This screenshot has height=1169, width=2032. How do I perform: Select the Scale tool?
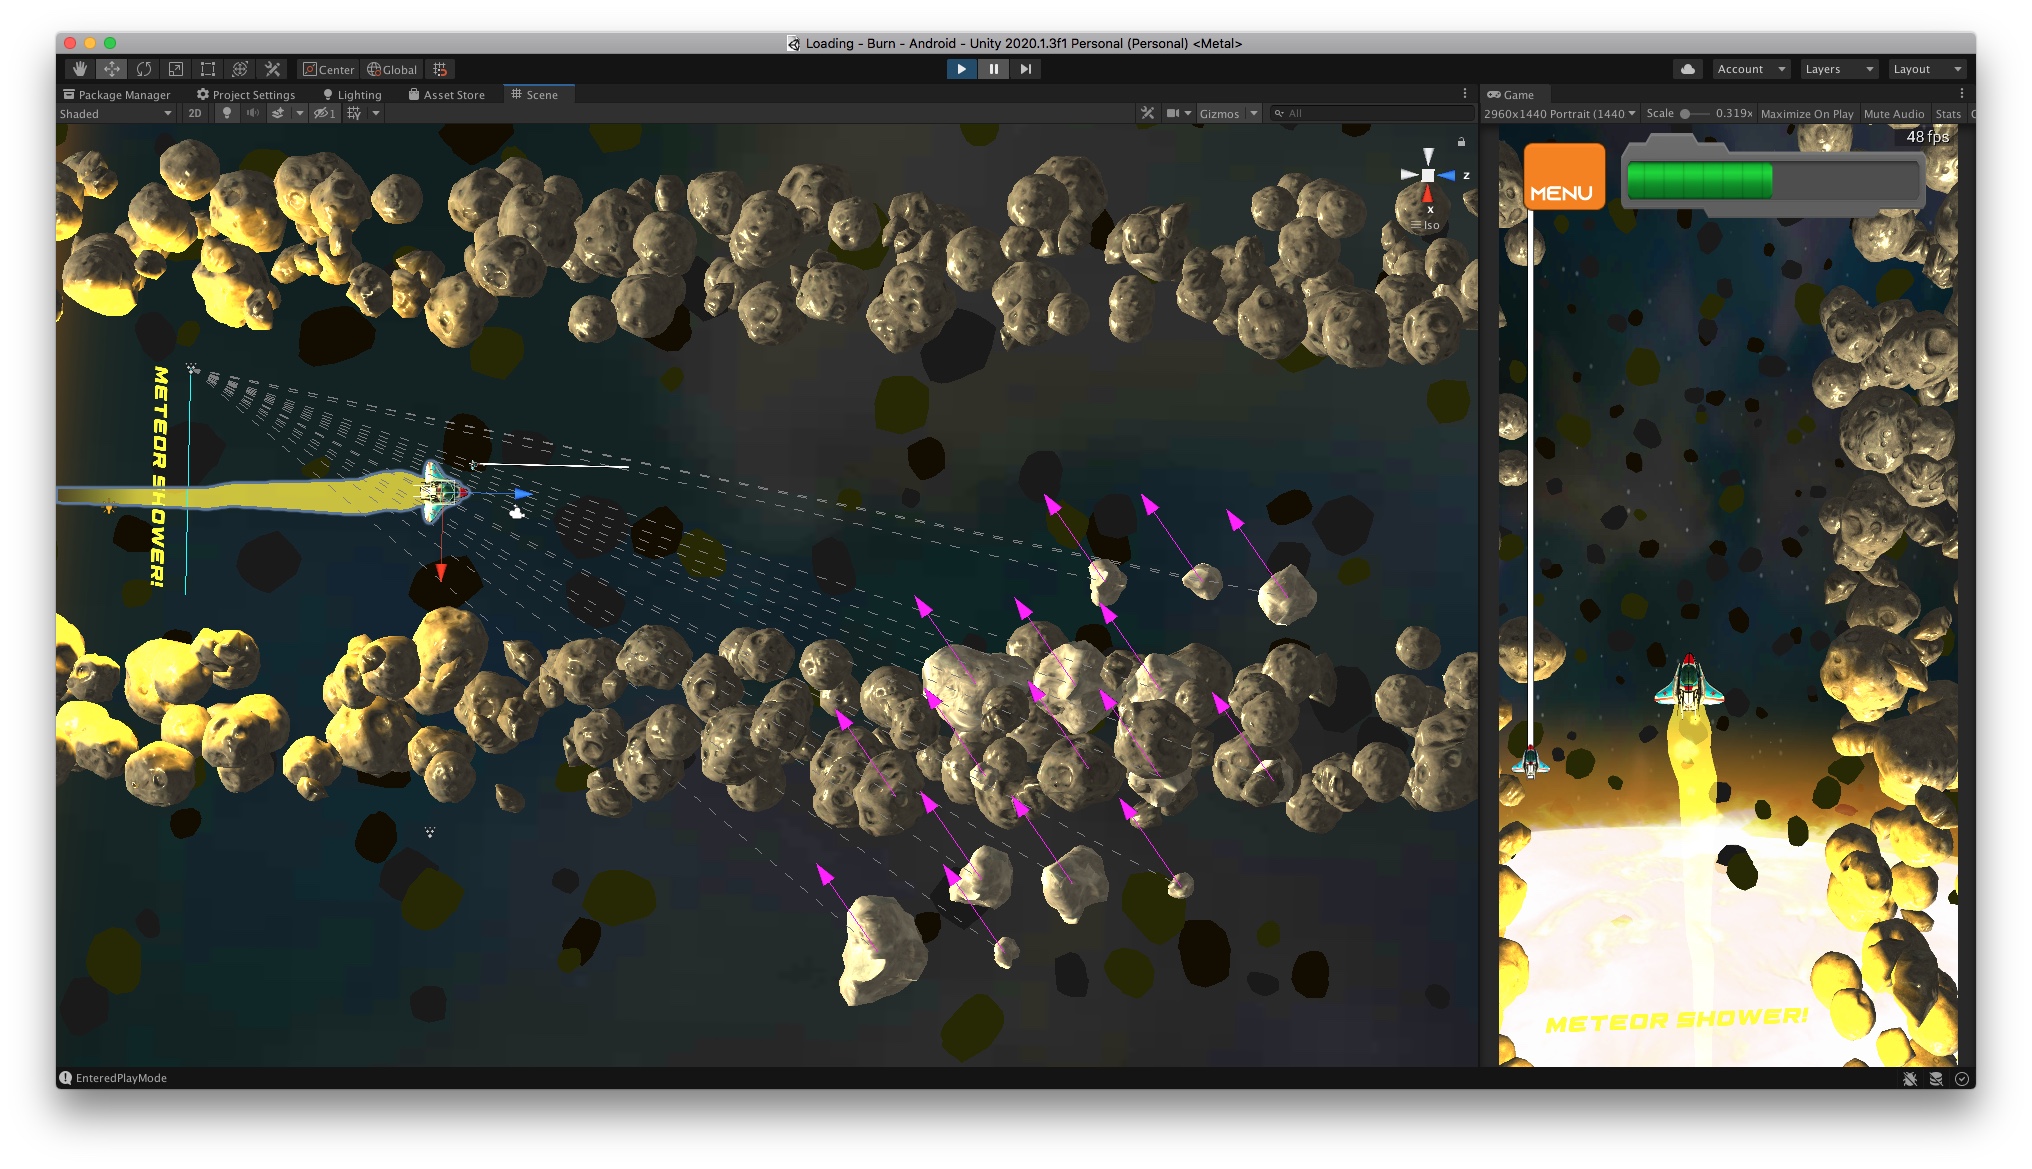176,69
